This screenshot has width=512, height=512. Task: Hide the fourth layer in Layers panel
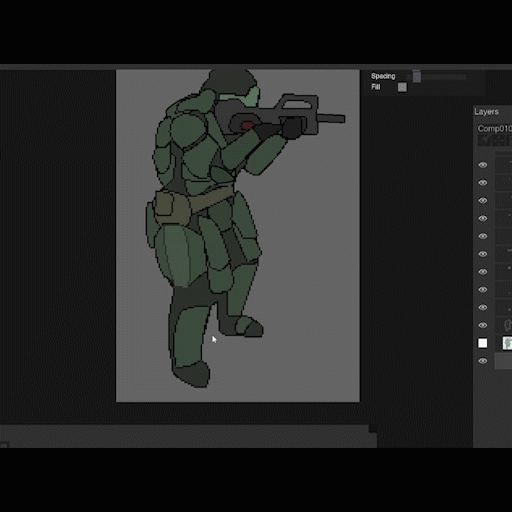(x=483, y=218)
